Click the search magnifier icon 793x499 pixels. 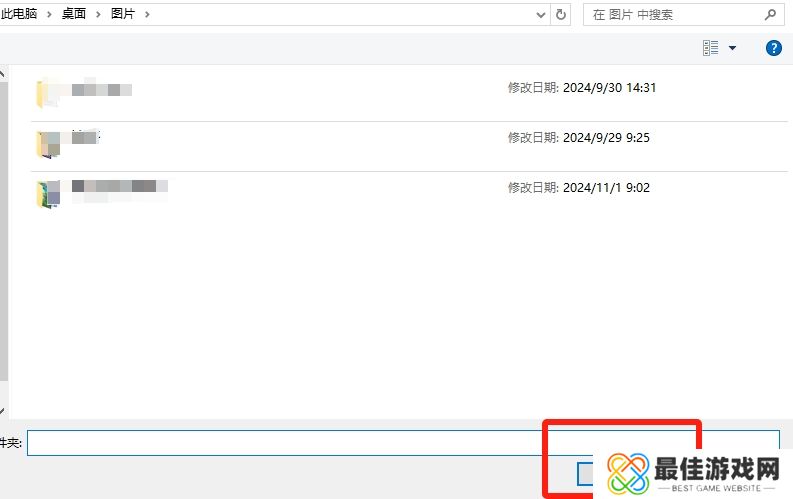click(x=770, y=15)
